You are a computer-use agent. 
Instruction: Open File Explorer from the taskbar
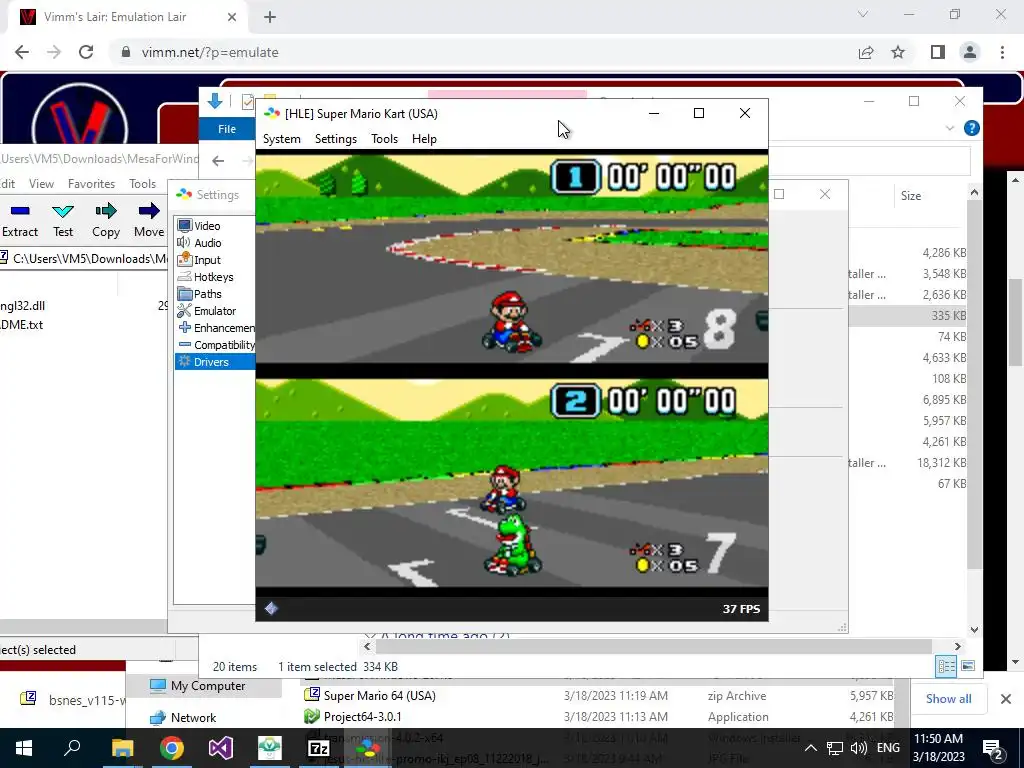[122, 748]
